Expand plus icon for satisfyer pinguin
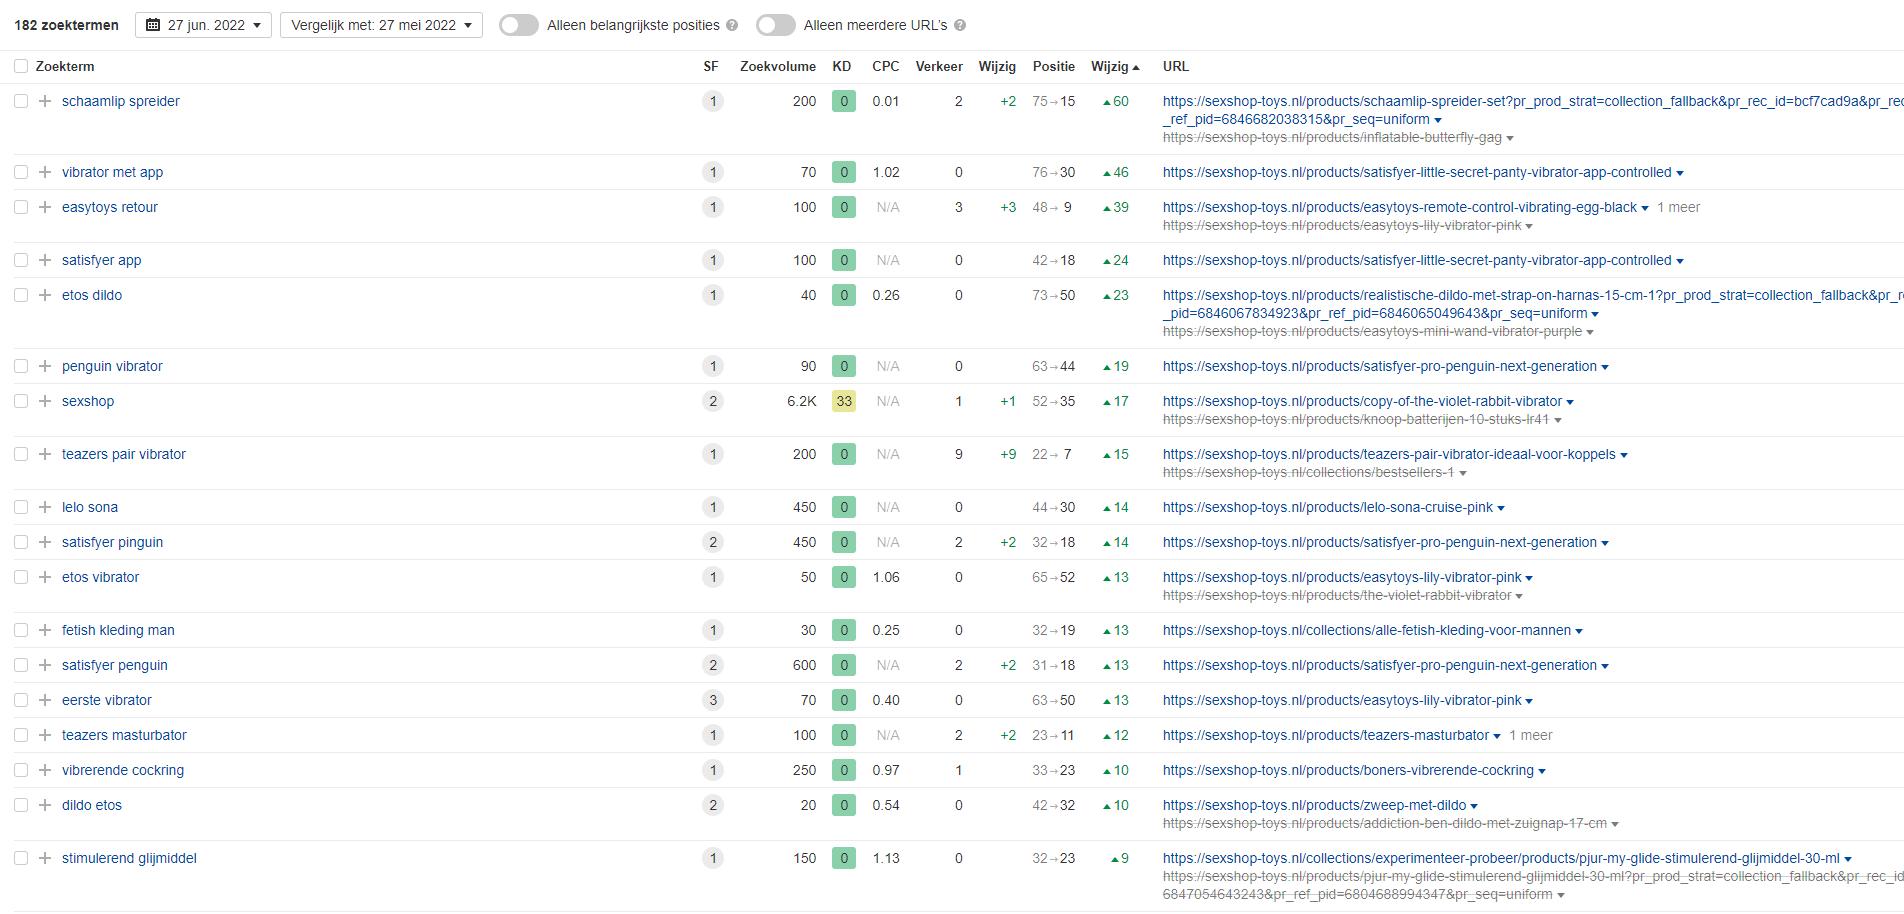Image resolution: width=1904 pixels, height=914 pixels. pos(45,542)
